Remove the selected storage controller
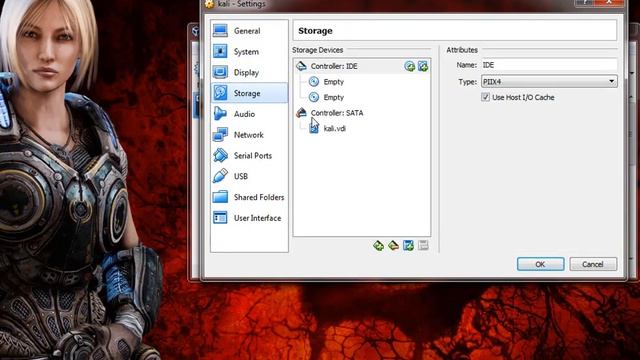 [393, 245]
